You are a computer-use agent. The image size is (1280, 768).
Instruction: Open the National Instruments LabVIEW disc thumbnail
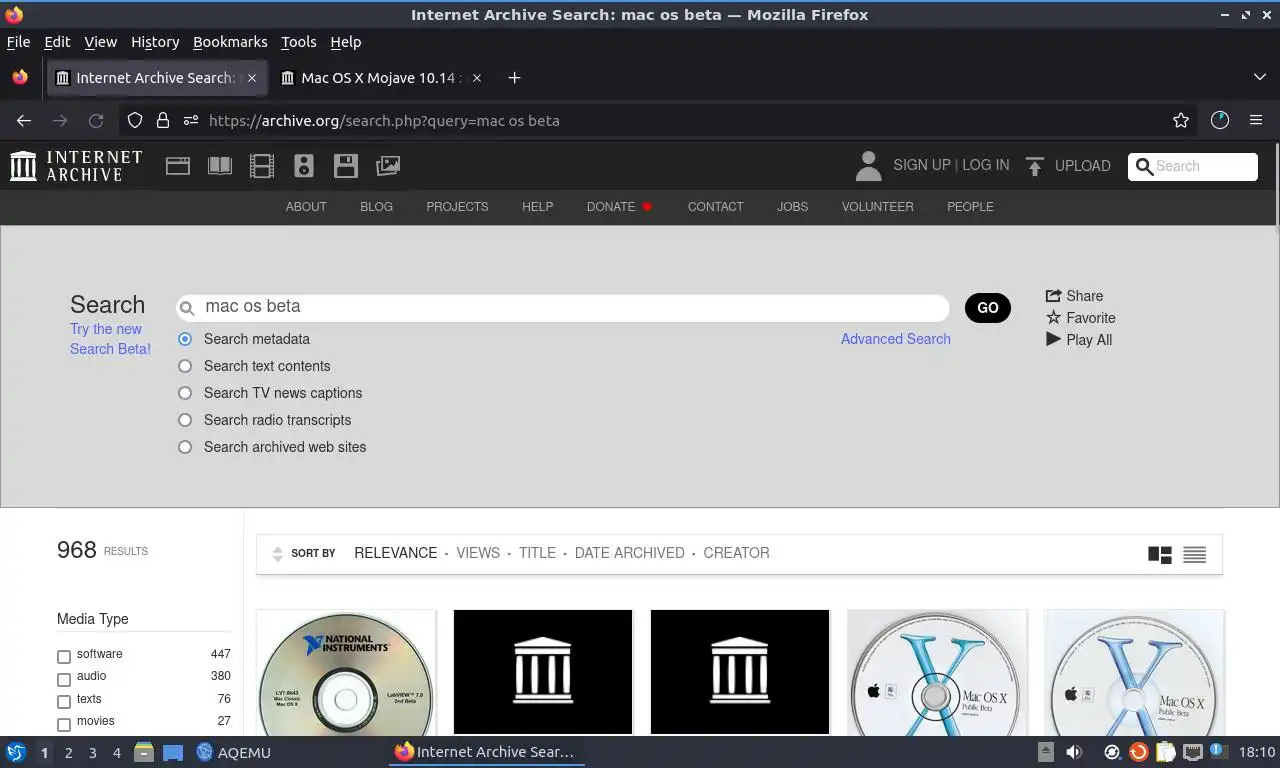[x=346, y=672]
